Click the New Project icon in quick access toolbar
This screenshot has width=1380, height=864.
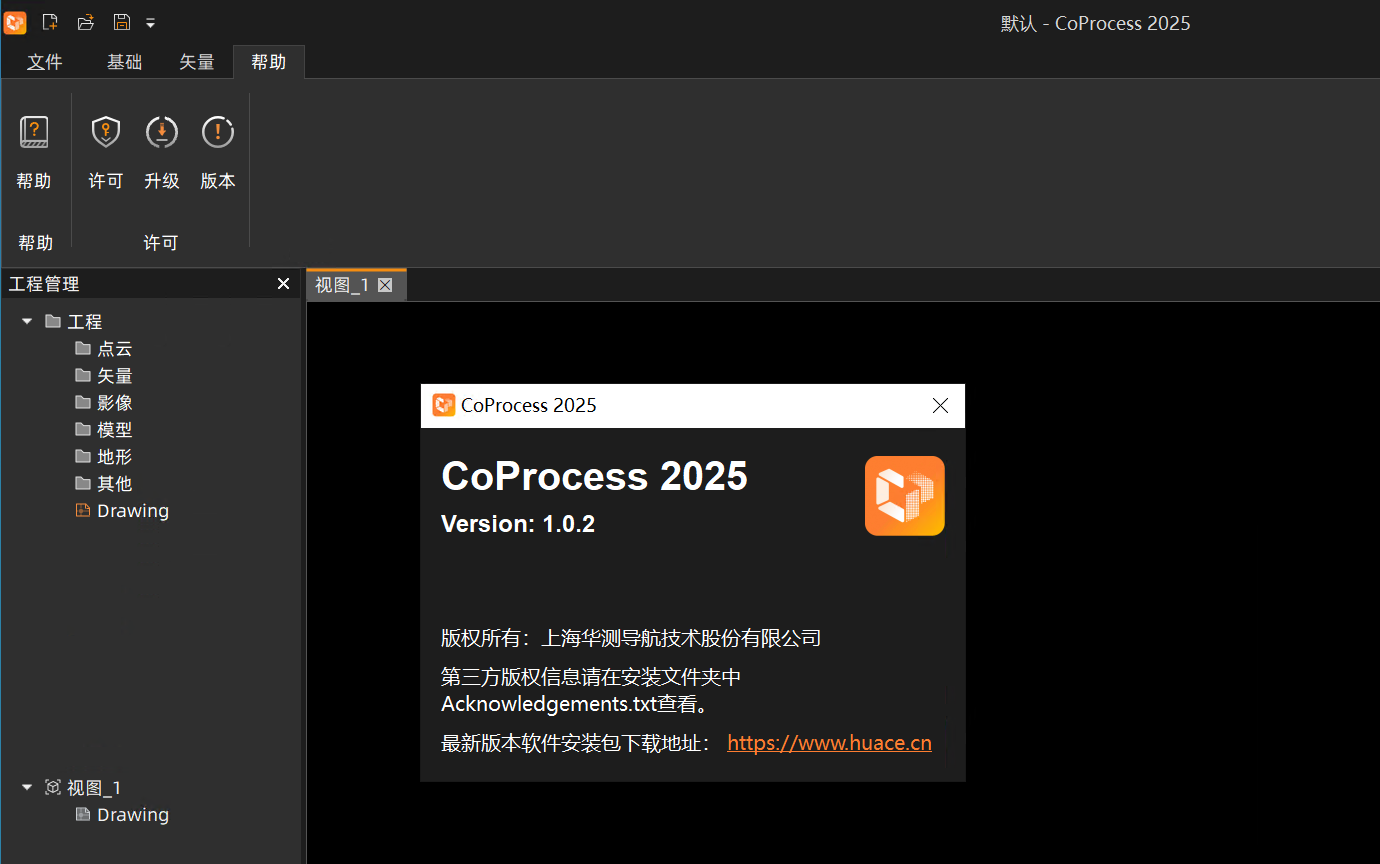49,22
